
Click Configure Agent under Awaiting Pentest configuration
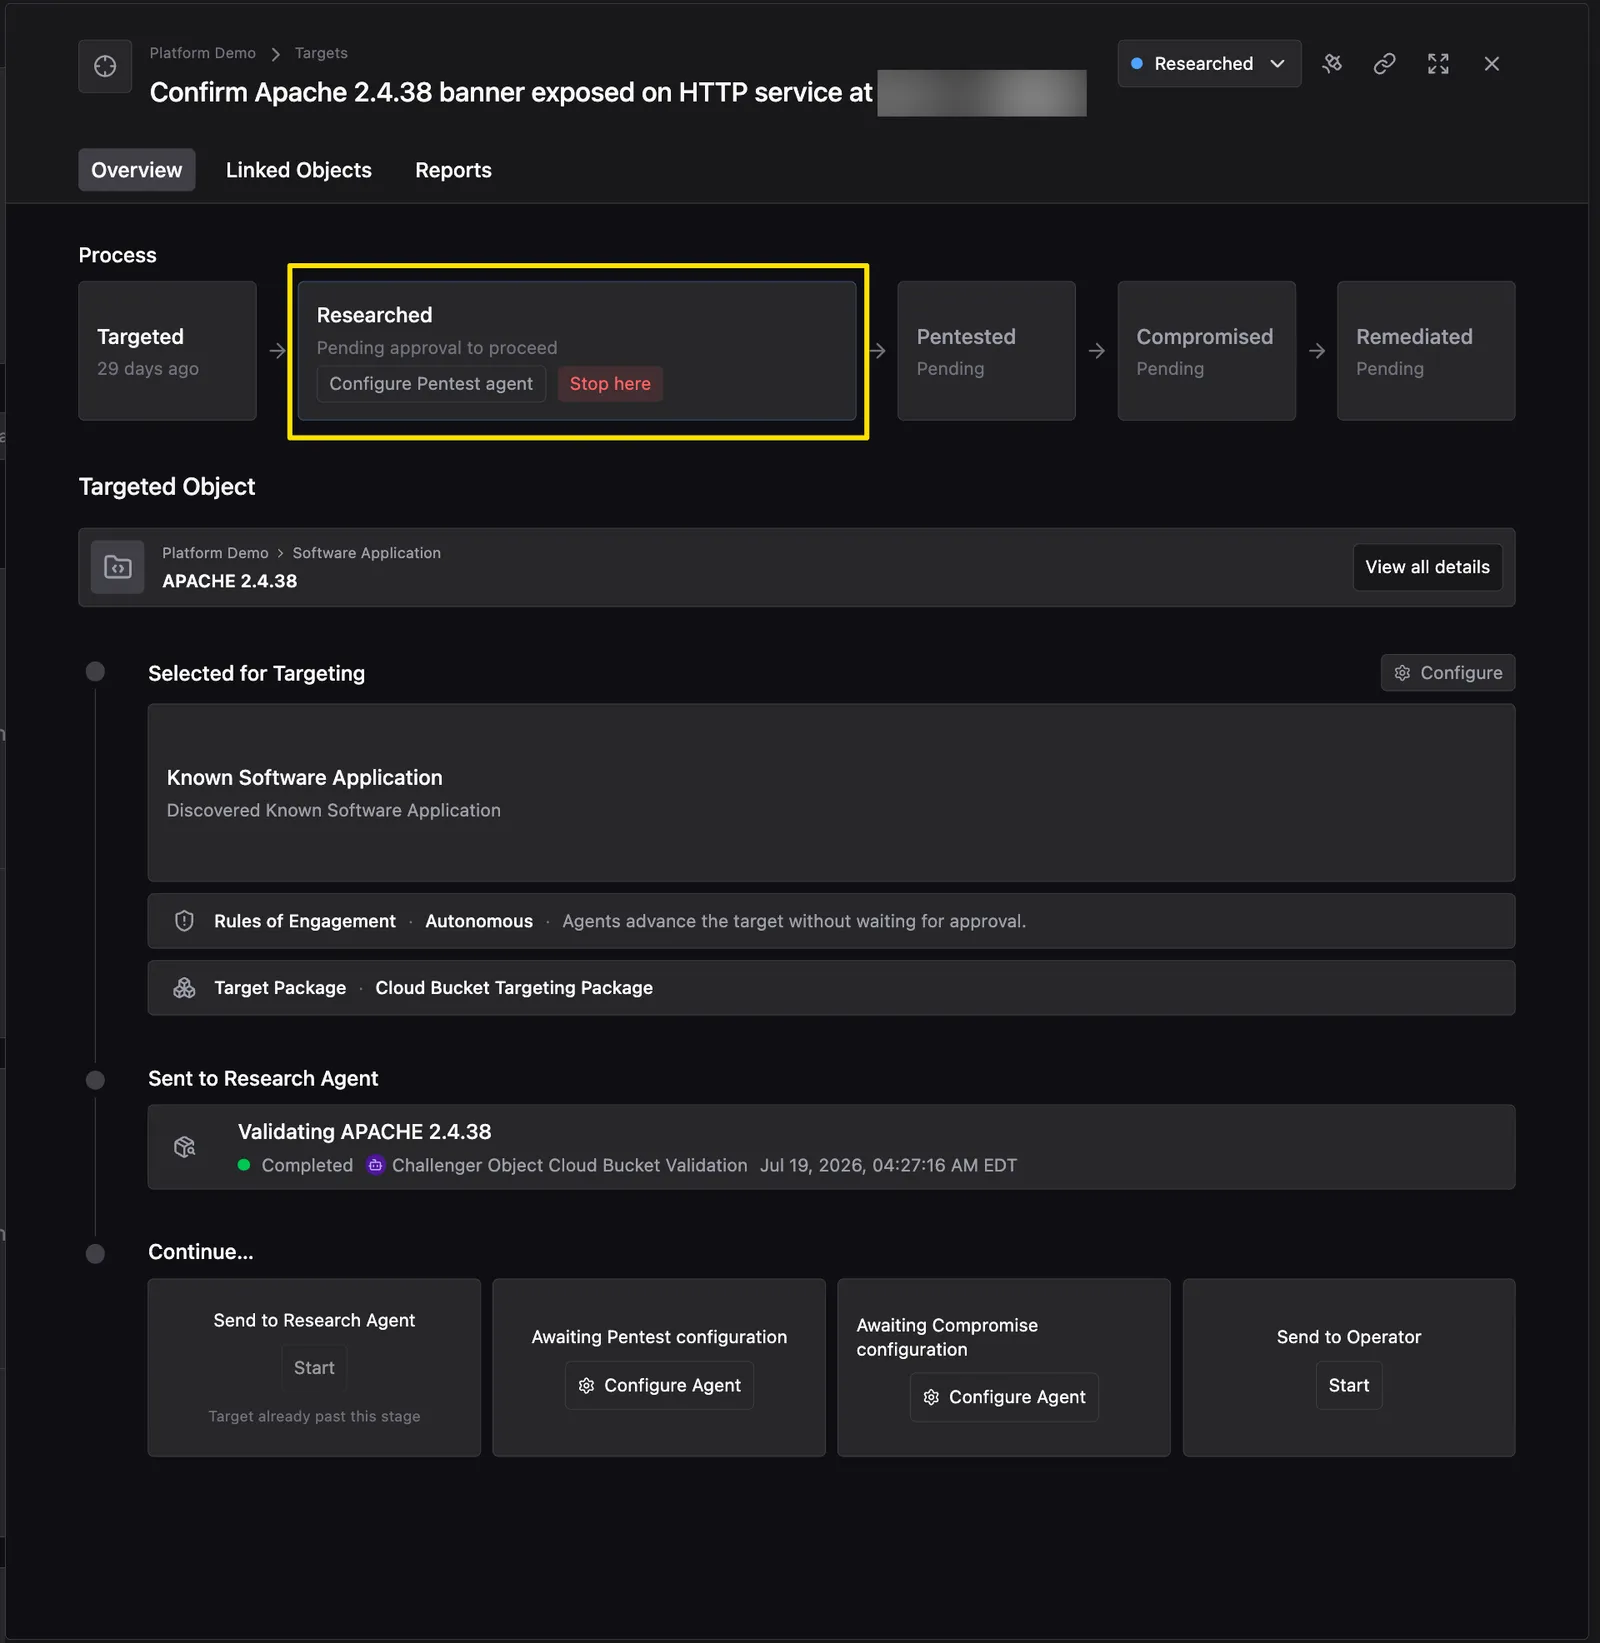pos(659,1385)
